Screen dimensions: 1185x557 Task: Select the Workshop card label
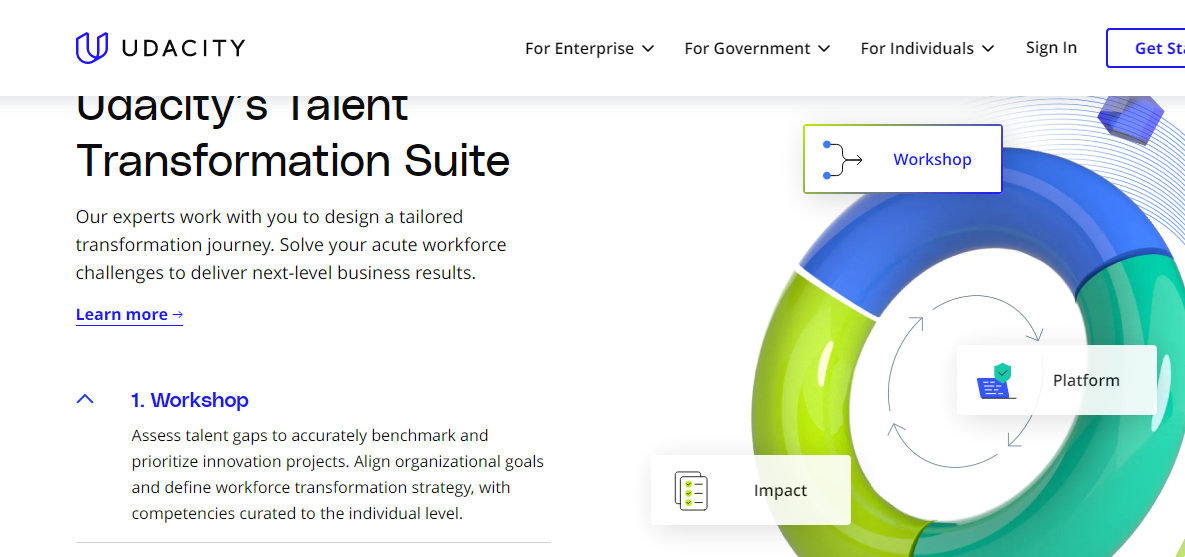point(932,159)
